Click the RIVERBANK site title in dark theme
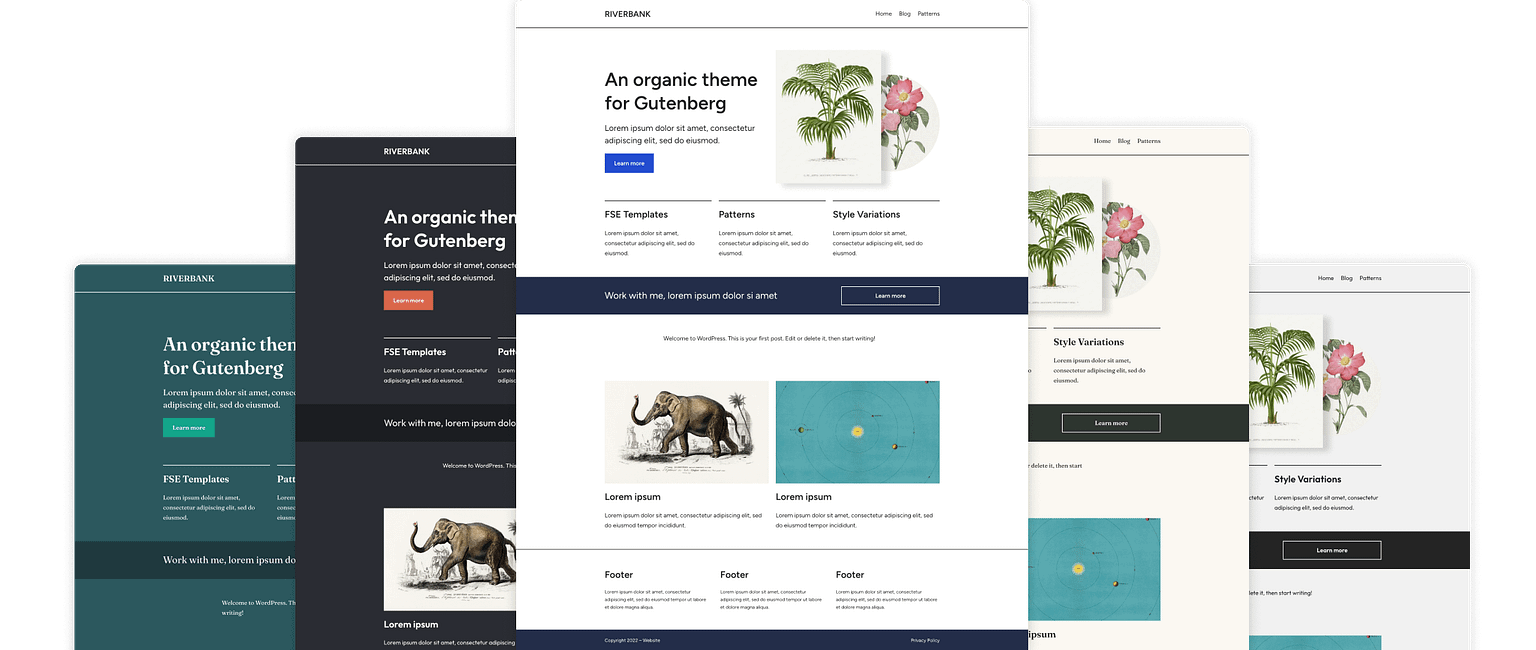This screenshot has width=1536, height=650. [x=406, y=152]
